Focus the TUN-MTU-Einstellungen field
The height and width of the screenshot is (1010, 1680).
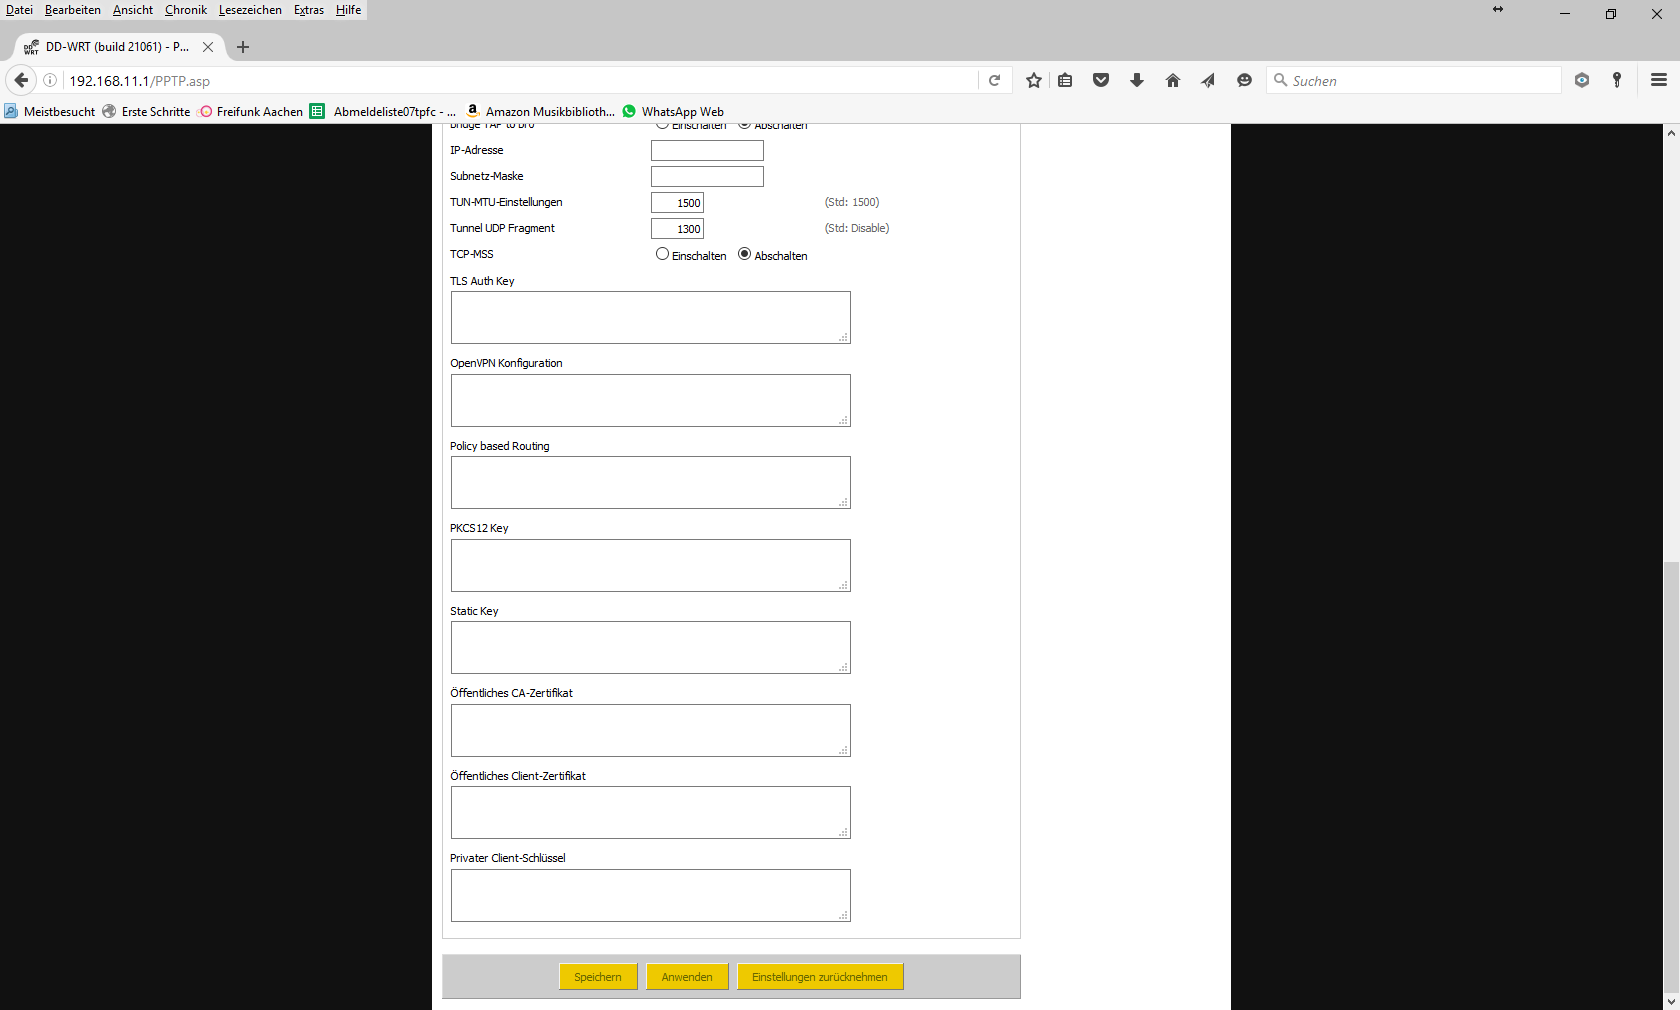[677, 203]
